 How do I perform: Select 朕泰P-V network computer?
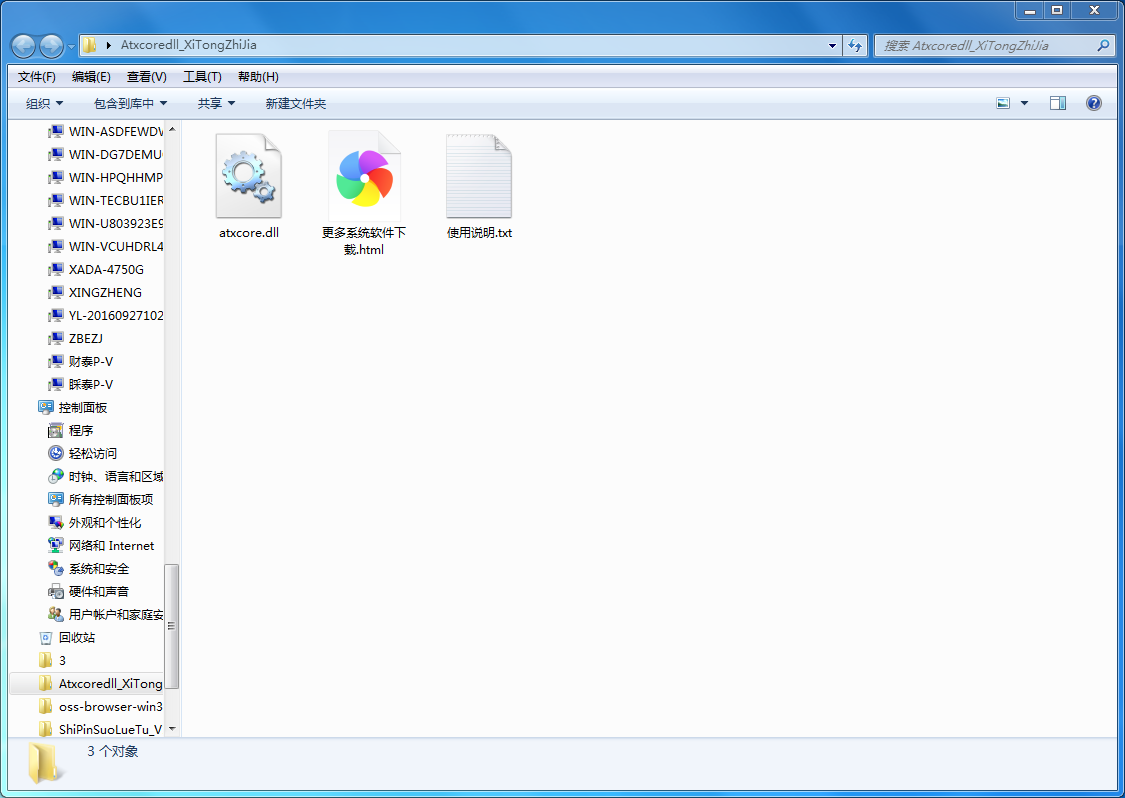[x=80, y=384]
